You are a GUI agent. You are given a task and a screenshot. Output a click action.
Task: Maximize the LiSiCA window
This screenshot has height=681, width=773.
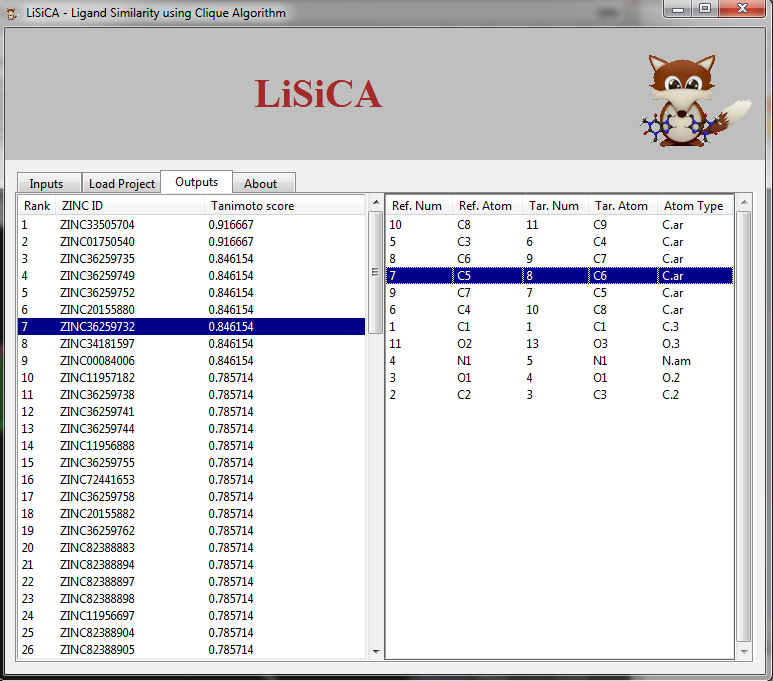[705, 10]
